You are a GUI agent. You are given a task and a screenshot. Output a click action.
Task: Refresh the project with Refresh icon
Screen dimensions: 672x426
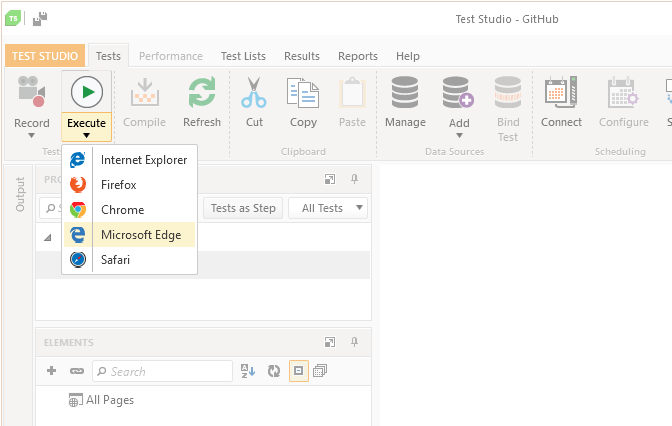(x=202, y=92)
